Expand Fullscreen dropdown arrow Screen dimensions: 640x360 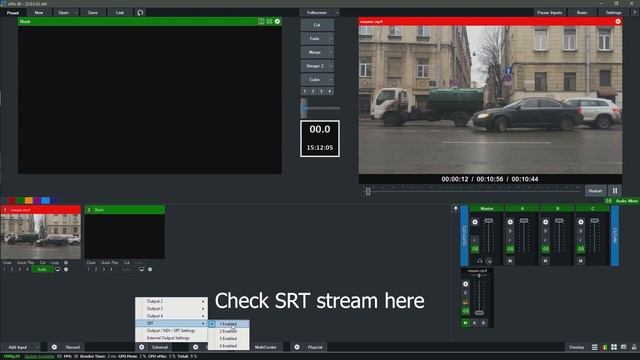pyautogui.click(x=337, y=13)
